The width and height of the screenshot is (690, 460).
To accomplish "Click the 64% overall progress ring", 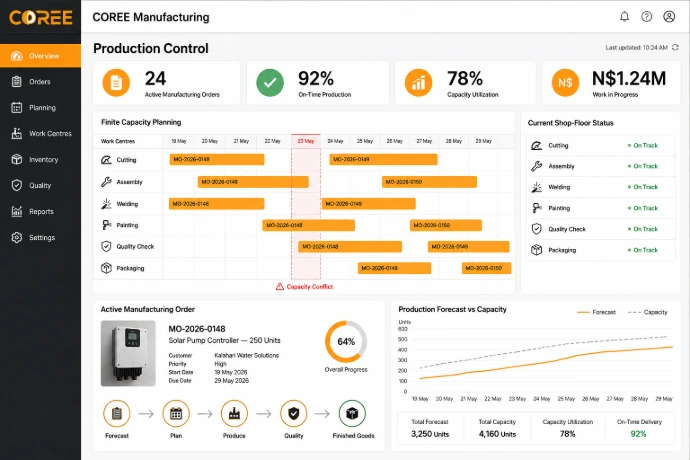I will pyautogui.click(x=346, y=342).
